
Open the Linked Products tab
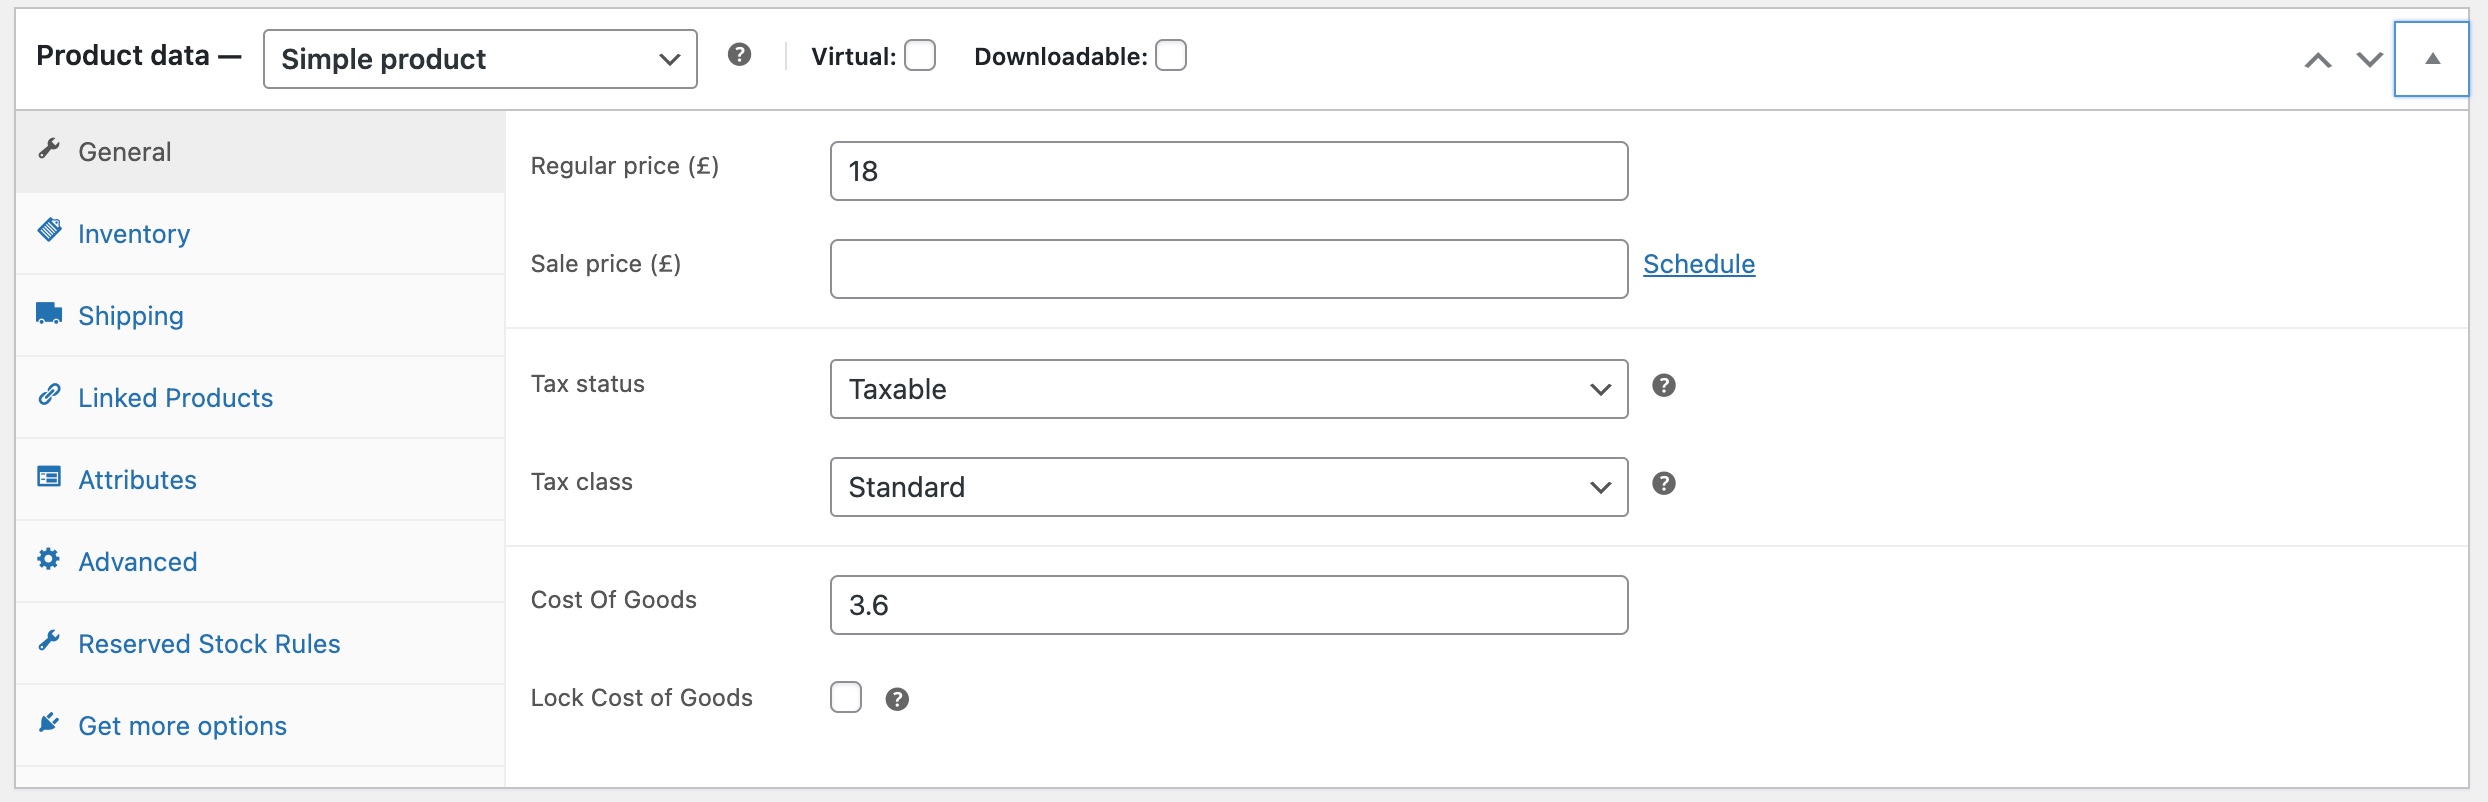(175, 398)
